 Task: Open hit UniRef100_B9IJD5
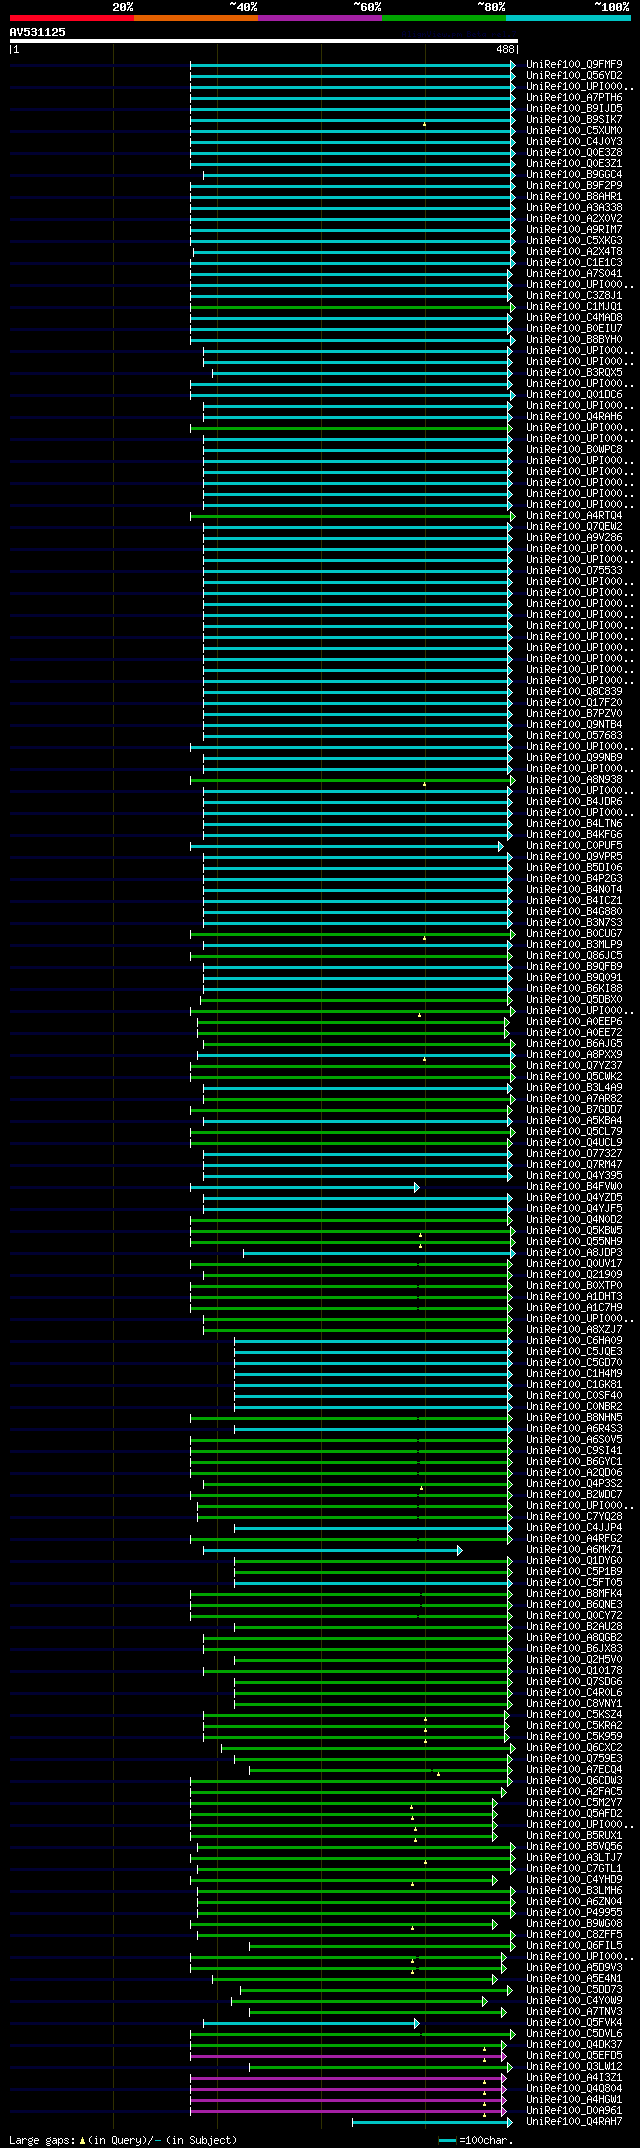[574, 108]
